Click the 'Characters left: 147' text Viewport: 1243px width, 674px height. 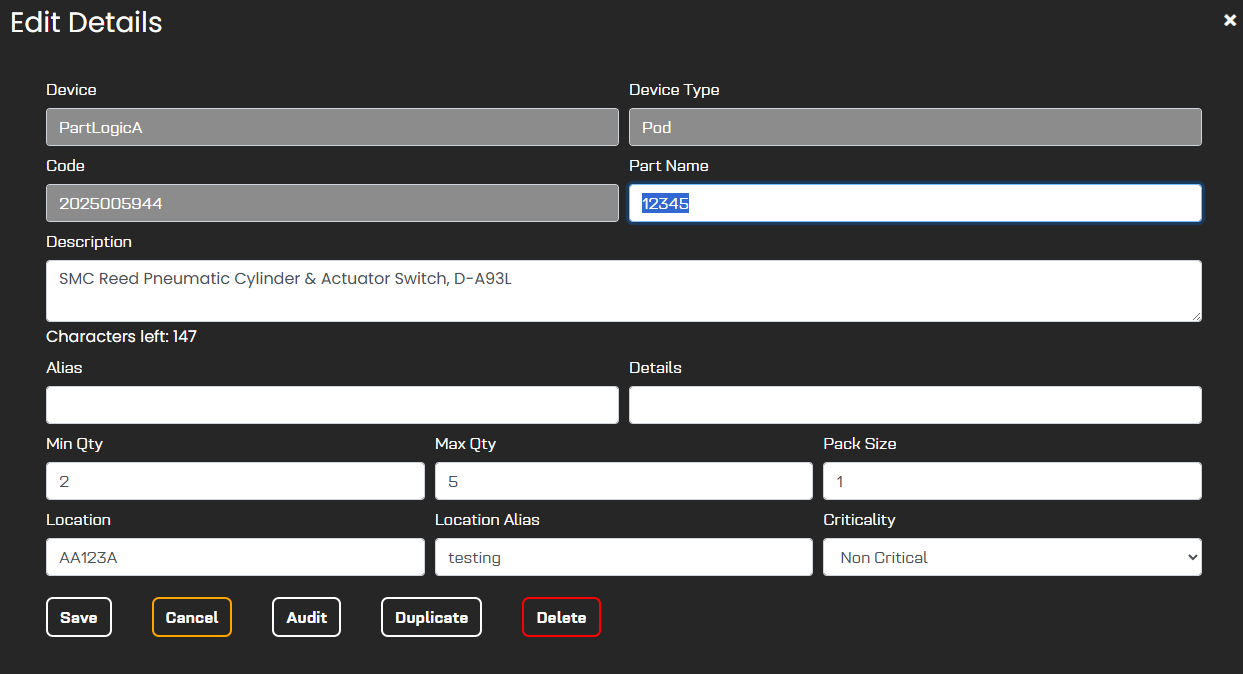tap(121, 337)
